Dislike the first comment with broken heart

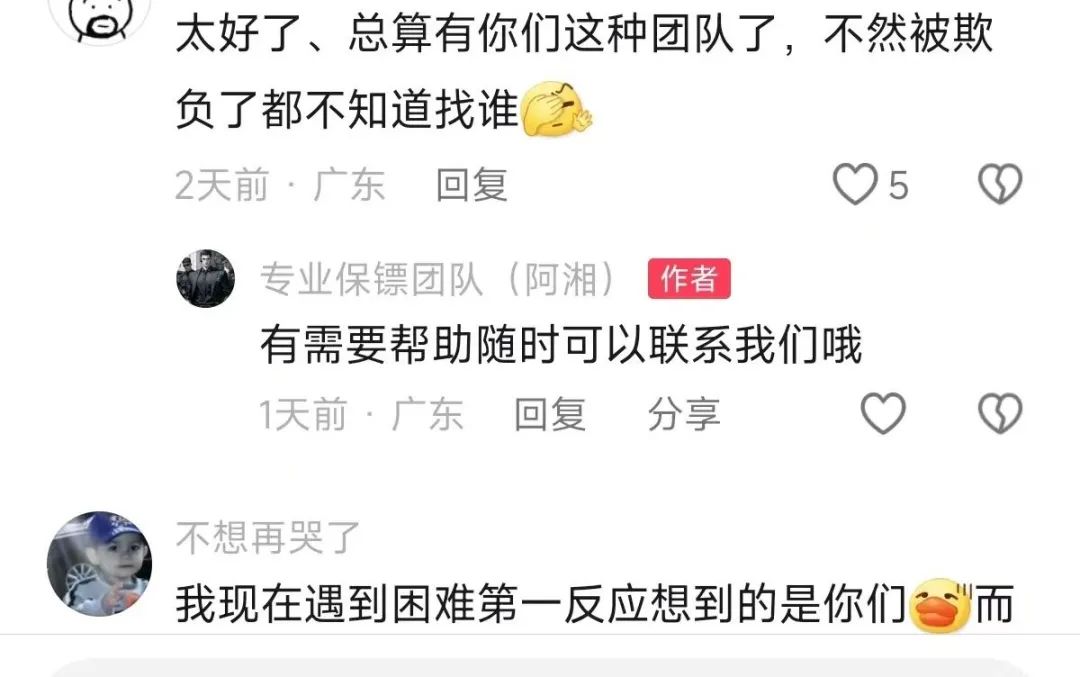[x=1000, y=184]
